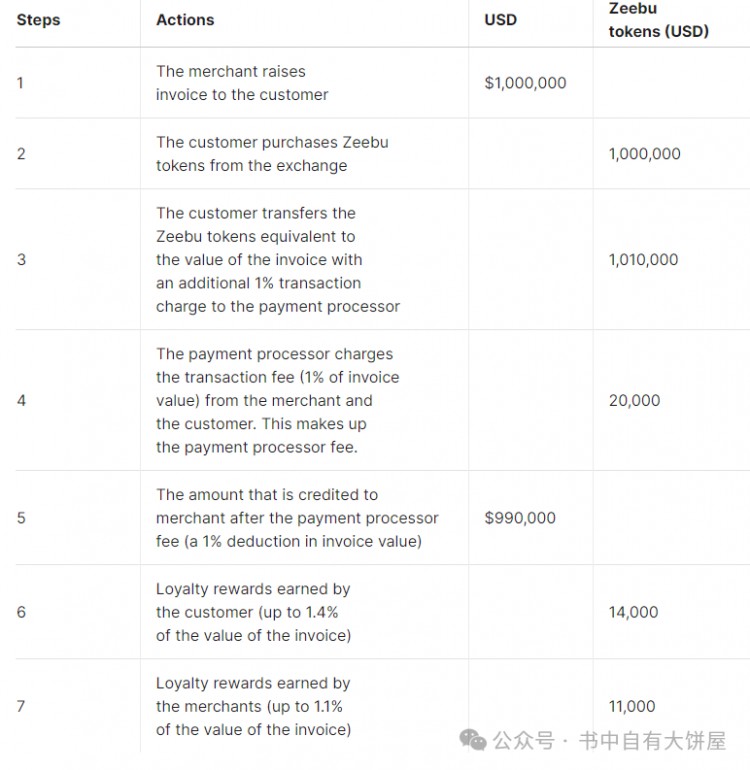Click the USD column header
This screenshot has height=770, width=750.
[x=500, y=20]
